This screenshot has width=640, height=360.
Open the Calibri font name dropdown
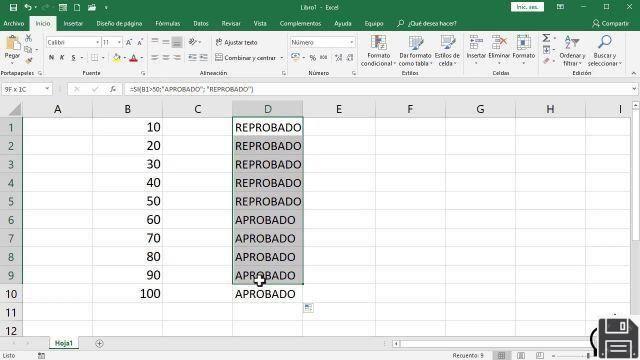[x=98, y=42]
